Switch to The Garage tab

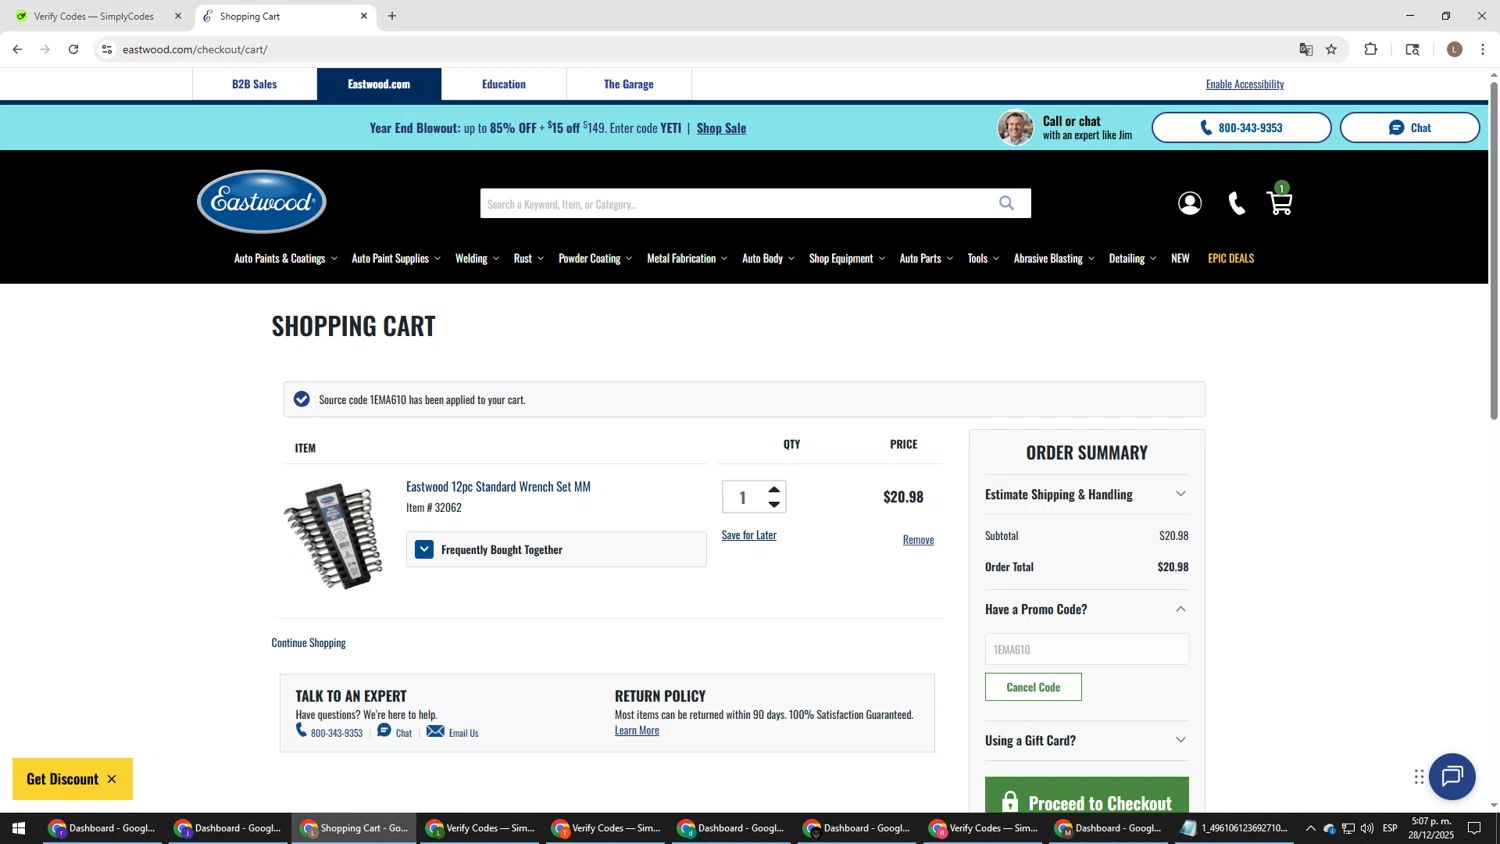[629, 84]
